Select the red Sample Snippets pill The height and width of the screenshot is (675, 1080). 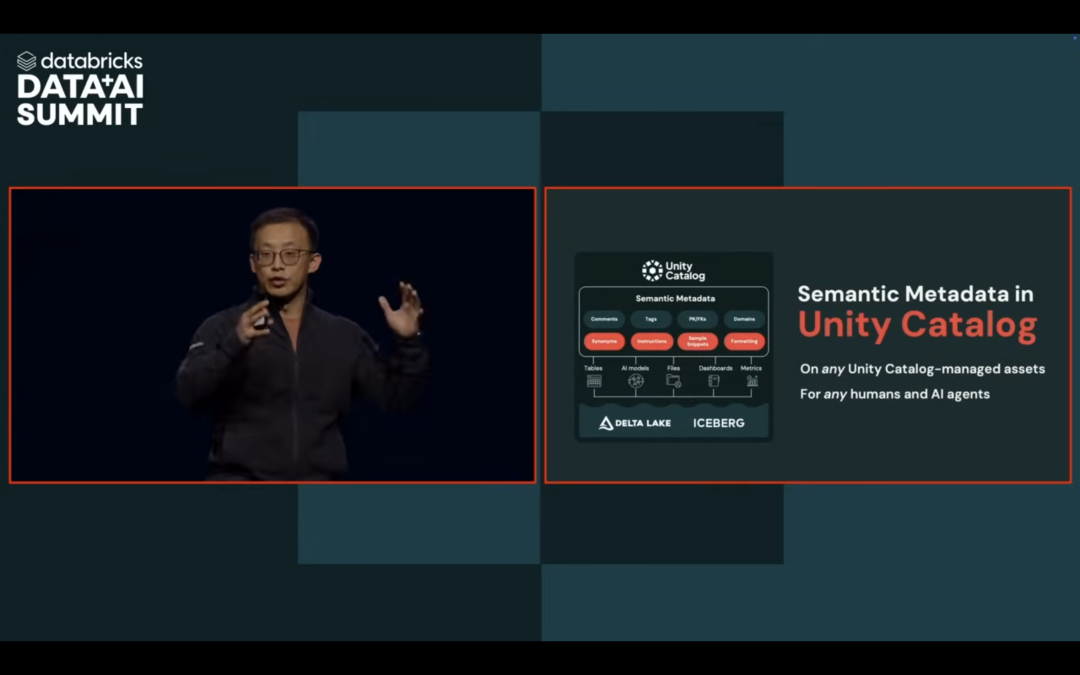click(698, 342)
